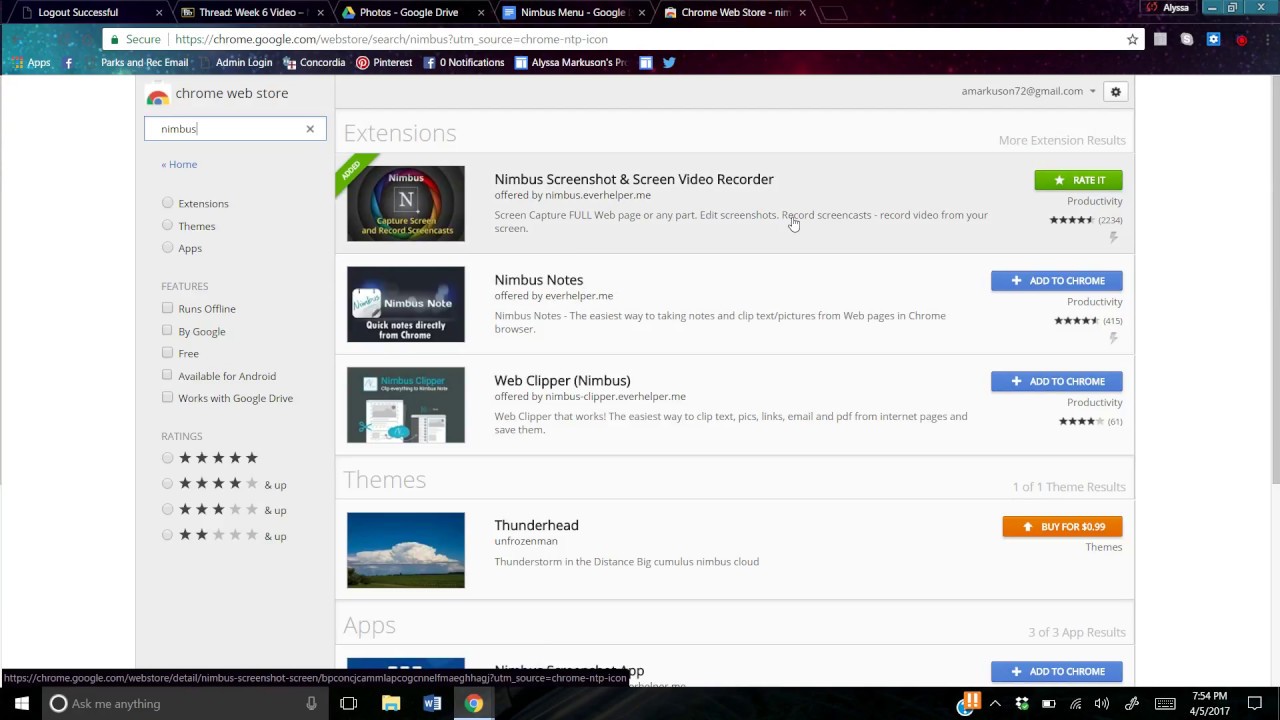
Task: Open the amarkuson72@gmail.com account dropdown
Action: tap(1028, 91)
